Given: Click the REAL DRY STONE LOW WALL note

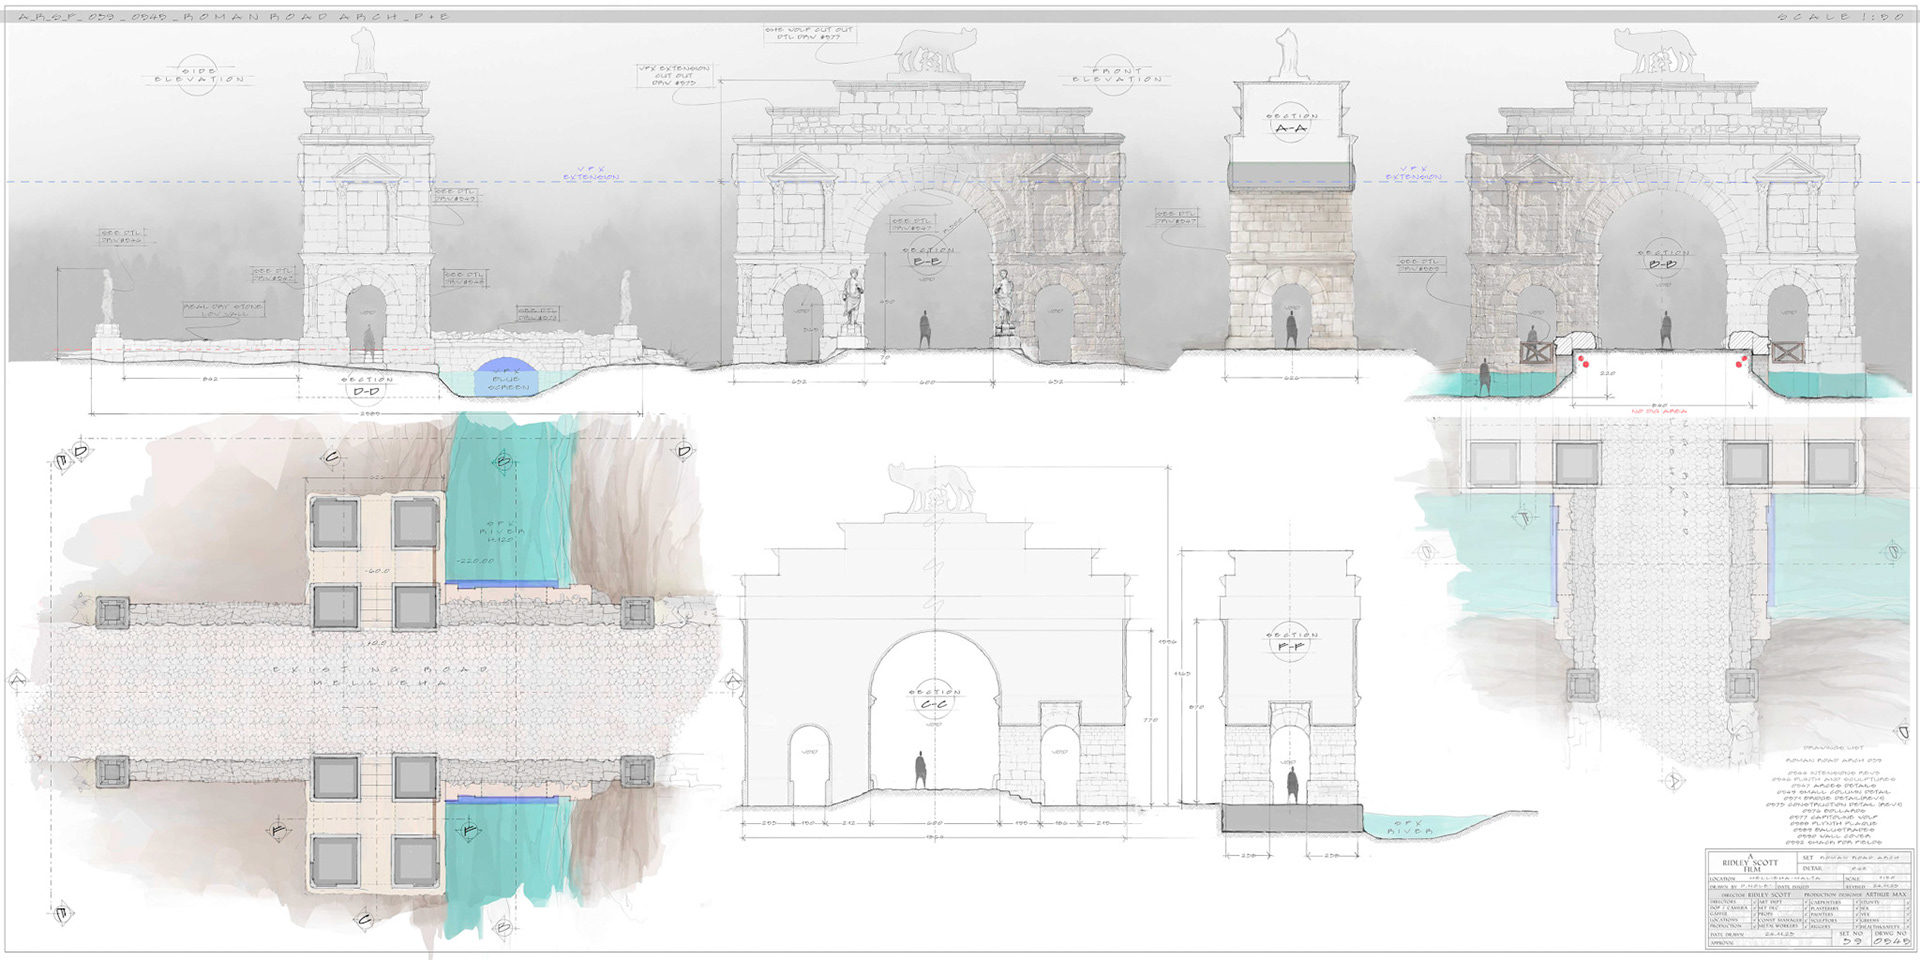Looking at the screenshot, I should [x=222, y=309].
